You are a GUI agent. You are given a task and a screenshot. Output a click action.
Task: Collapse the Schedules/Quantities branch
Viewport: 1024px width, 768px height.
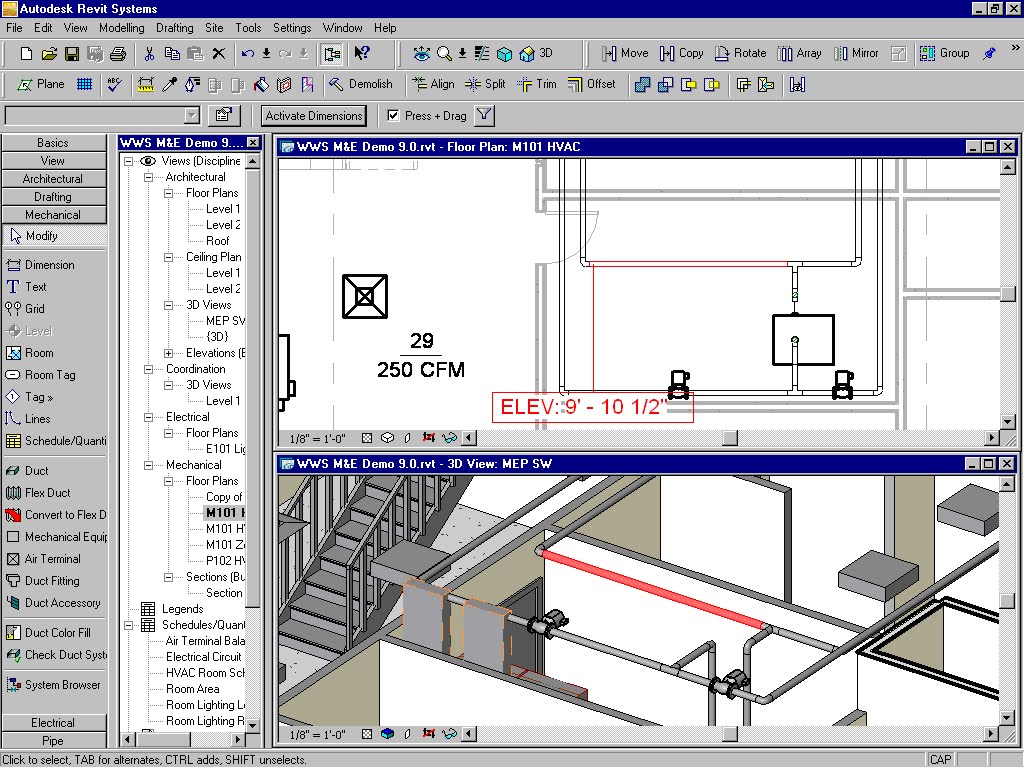(129, 625)
